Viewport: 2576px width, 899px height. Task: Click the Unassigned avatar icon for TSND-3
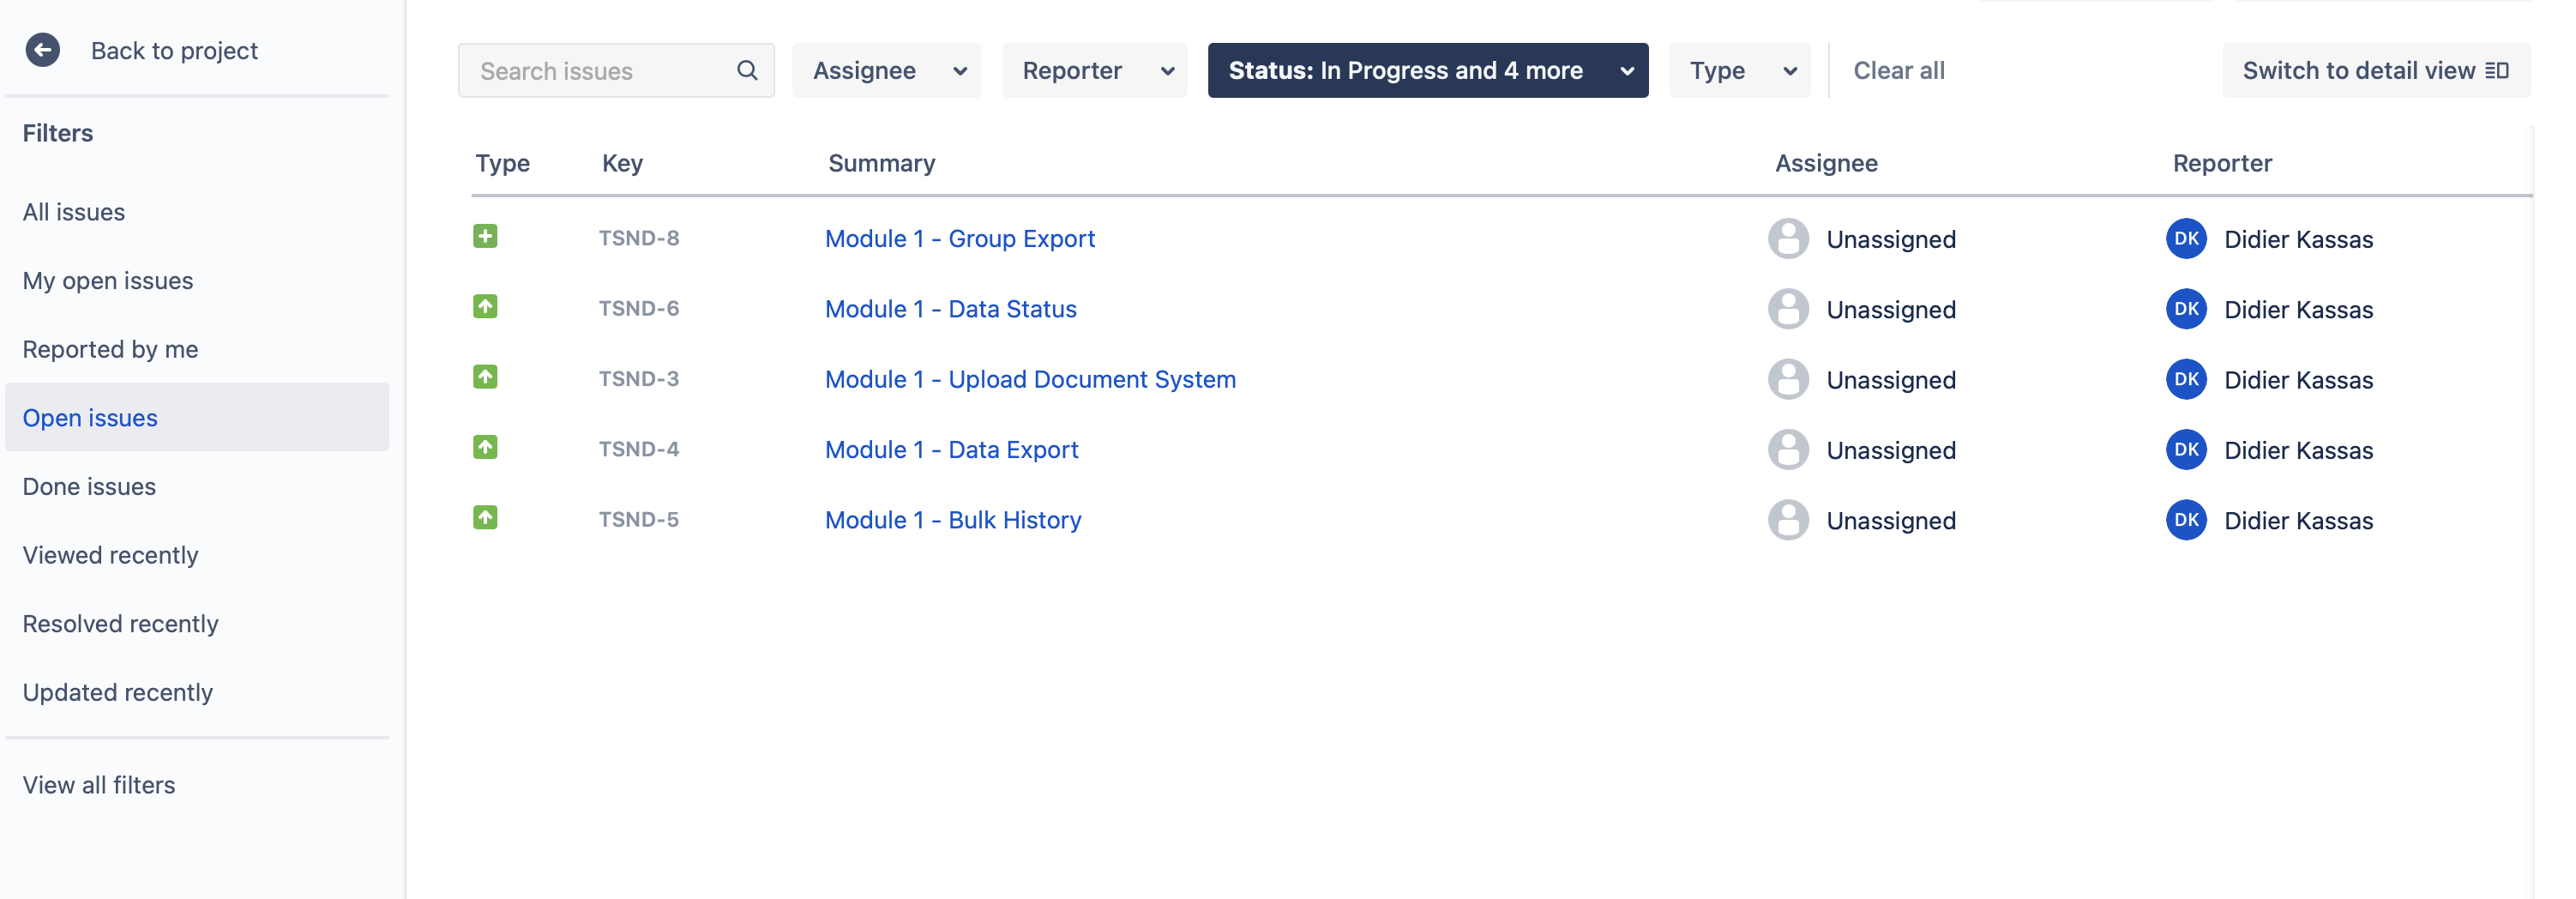1788,379
